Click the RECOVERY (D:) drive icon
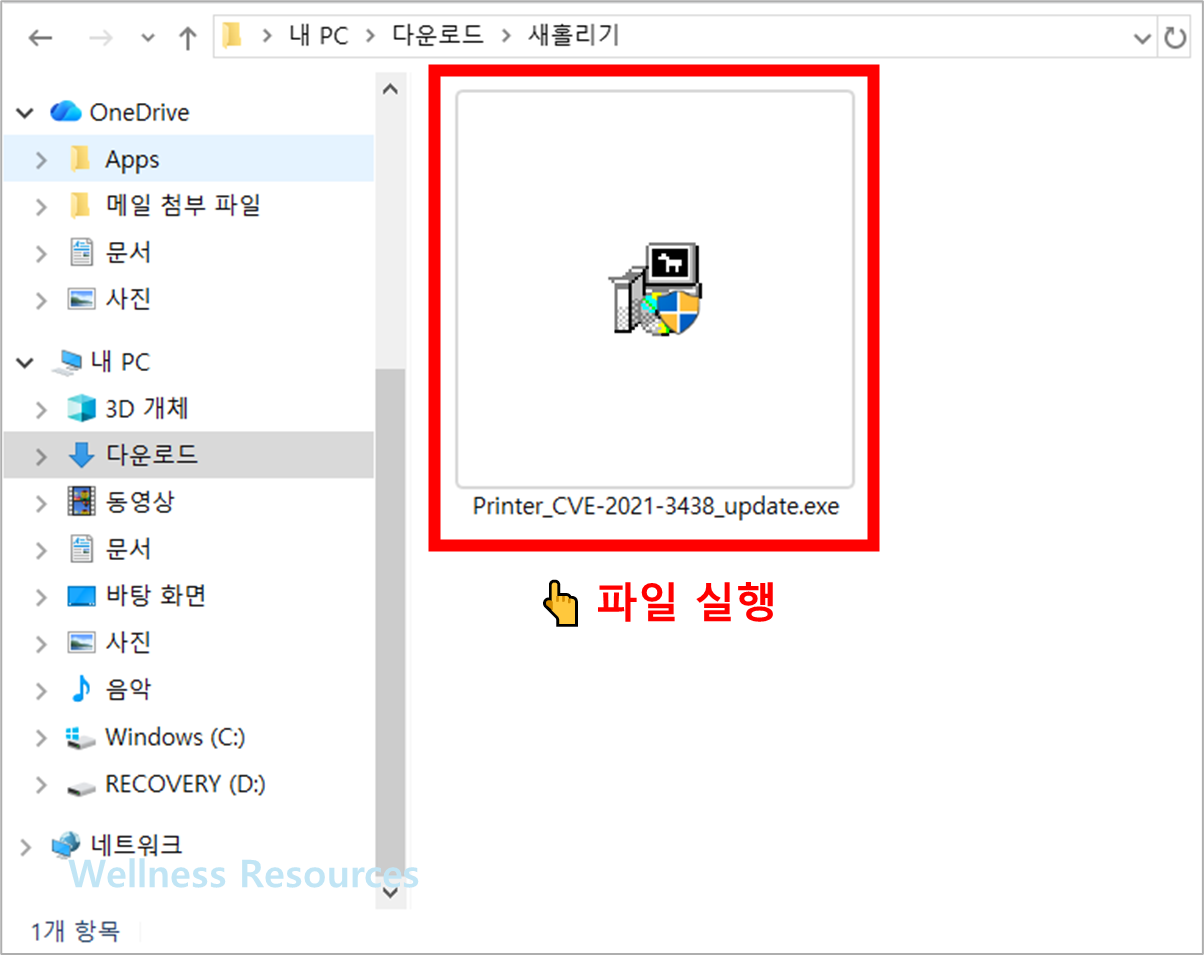 pyautogui.click(x=81, y=787)
